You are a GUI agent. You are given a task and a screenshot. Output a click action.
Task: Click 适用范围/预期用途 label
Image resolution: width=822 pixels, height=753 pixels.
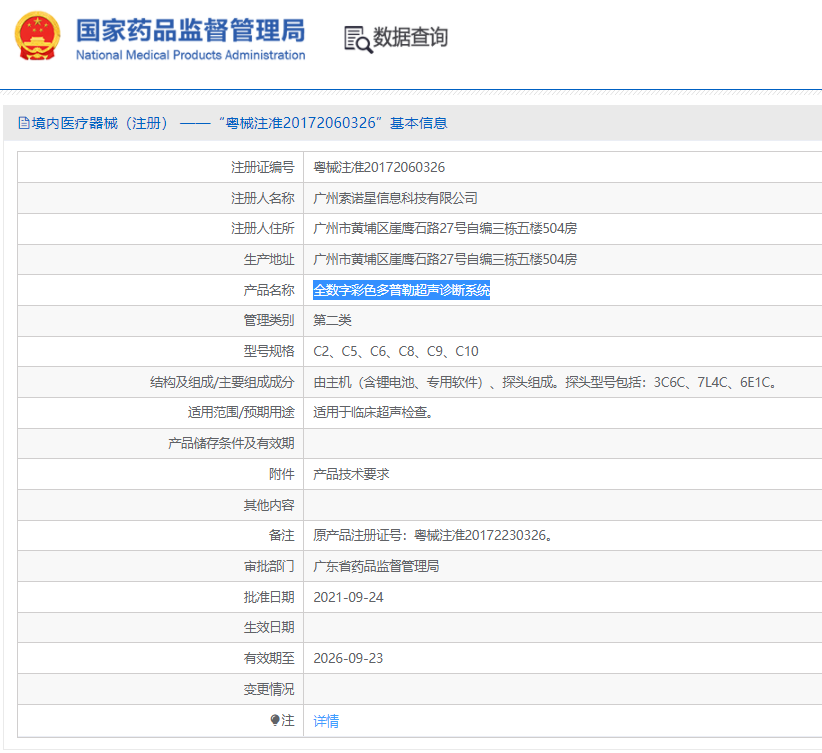coord(241,413)
